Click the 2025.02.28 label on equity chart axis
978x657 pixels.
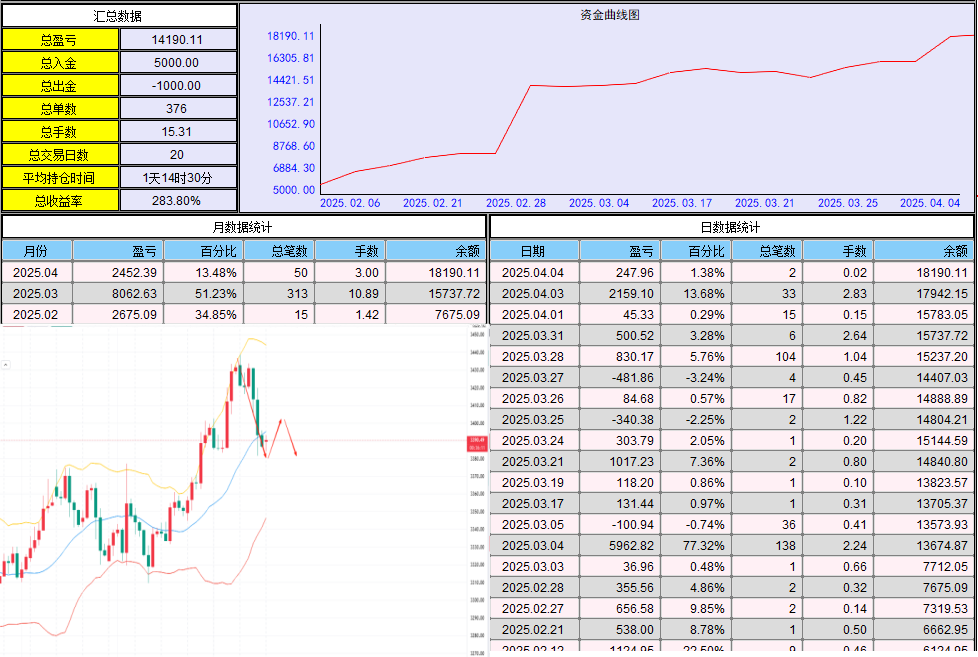(x=517, y=203)
